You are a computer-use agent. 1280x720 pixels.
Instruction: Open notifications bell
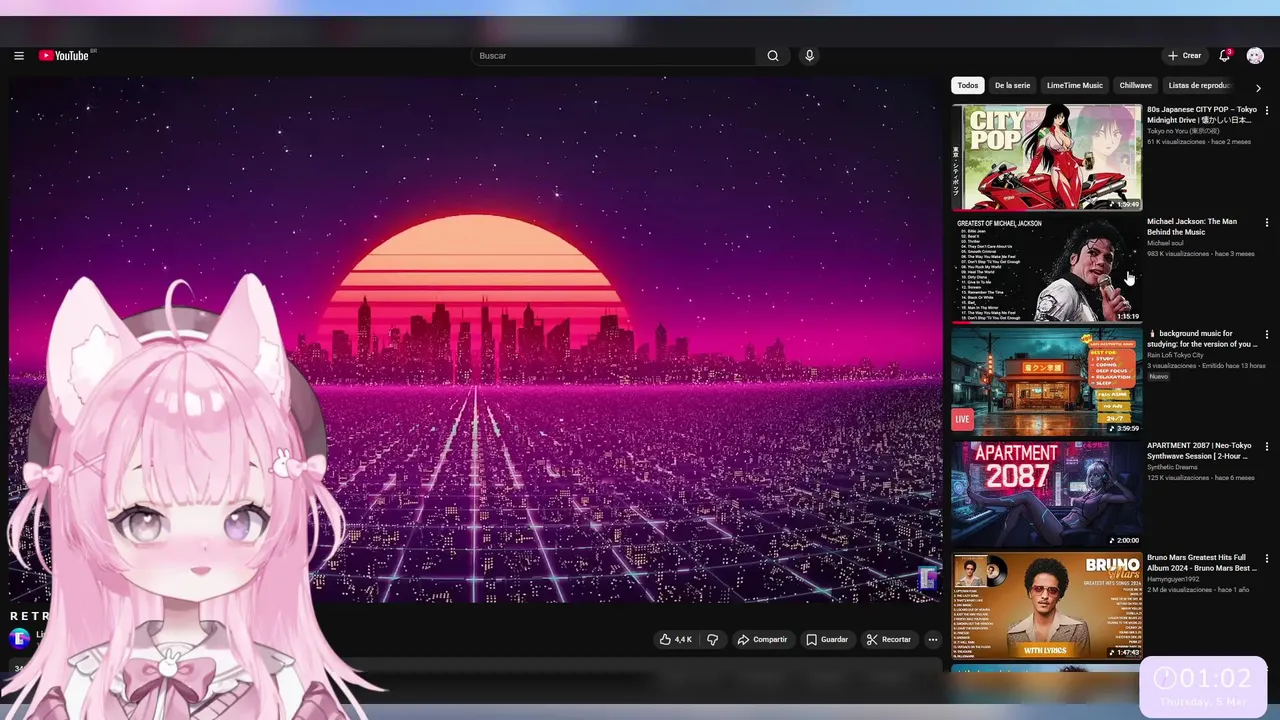[1225, 56]
